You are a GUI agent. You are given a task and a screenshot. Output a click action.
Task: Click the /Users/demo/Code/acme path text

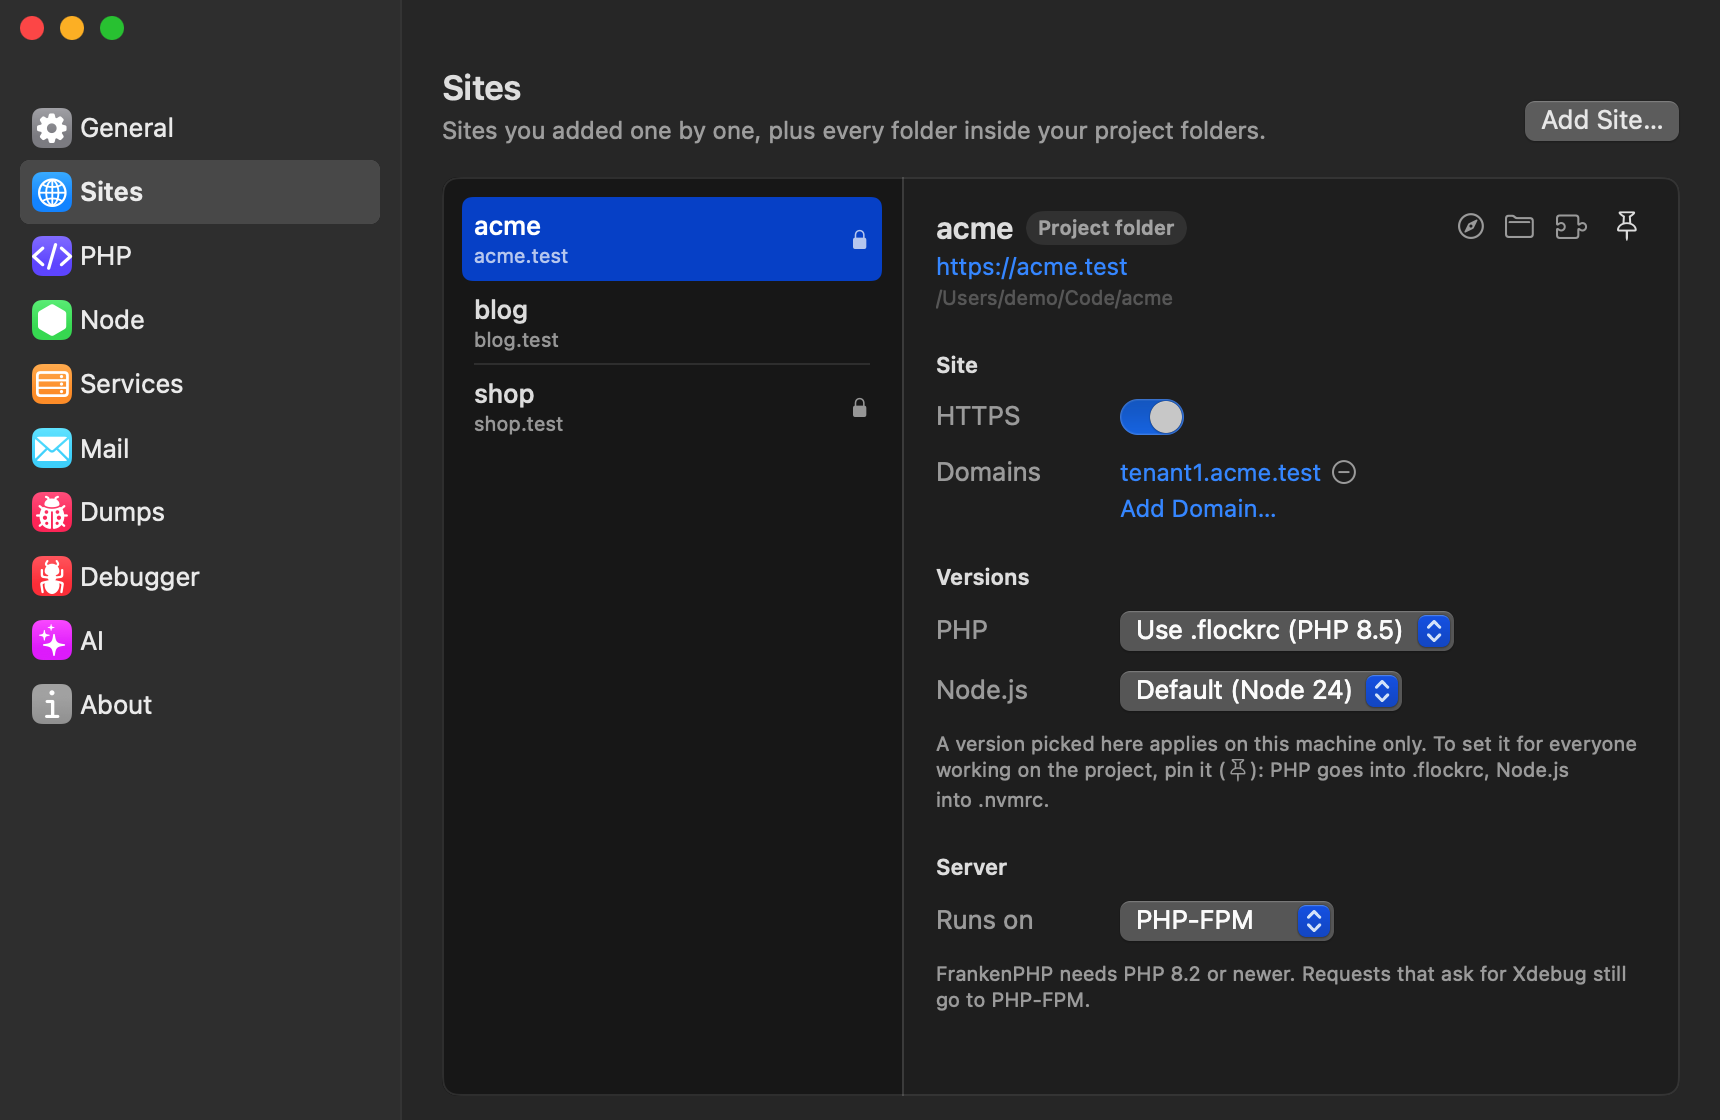(x=1054, y=298)
